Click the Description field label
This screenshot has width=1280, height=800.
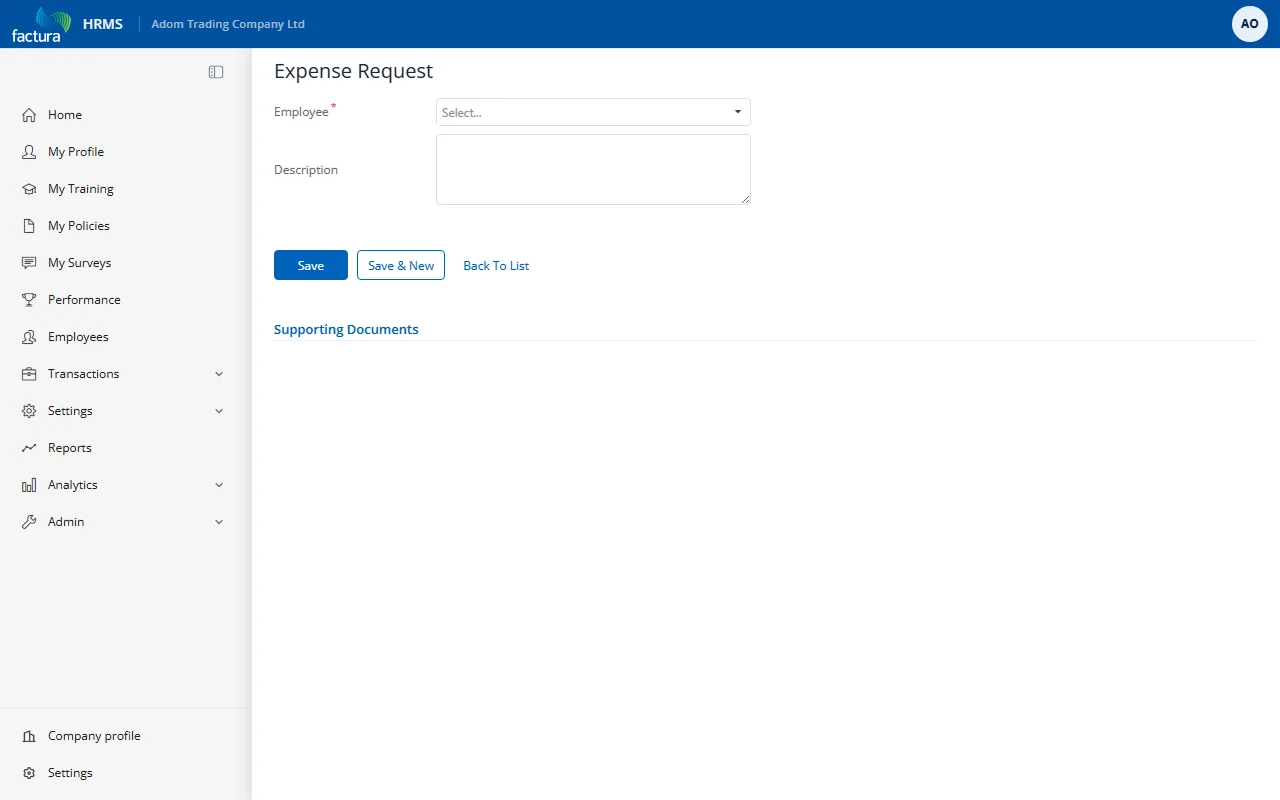[x=306, y=170]
